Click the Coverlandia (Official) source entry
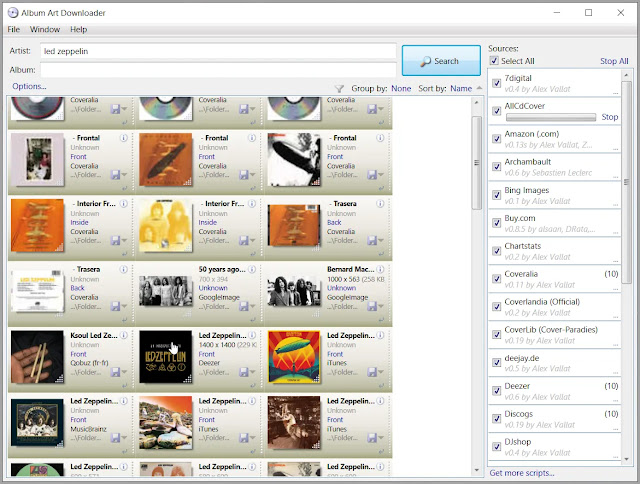This screenshot has width=640, height=484. tap(554, 307)
